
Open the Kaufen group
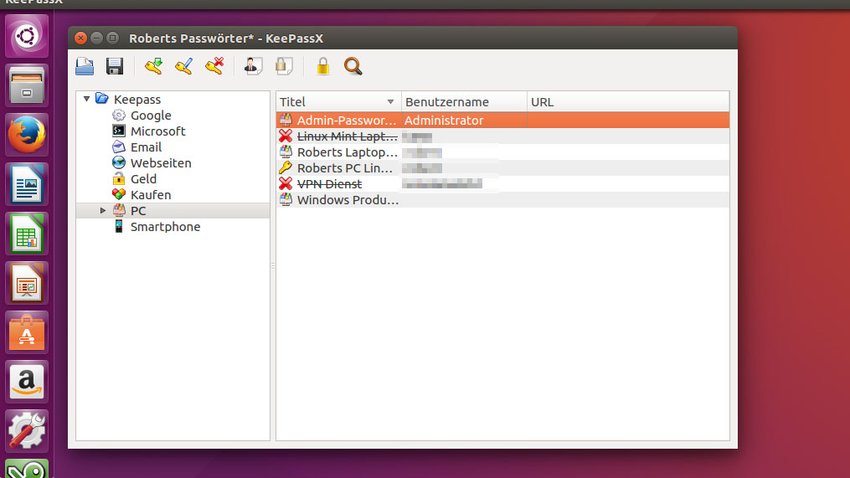click(151, 195)
